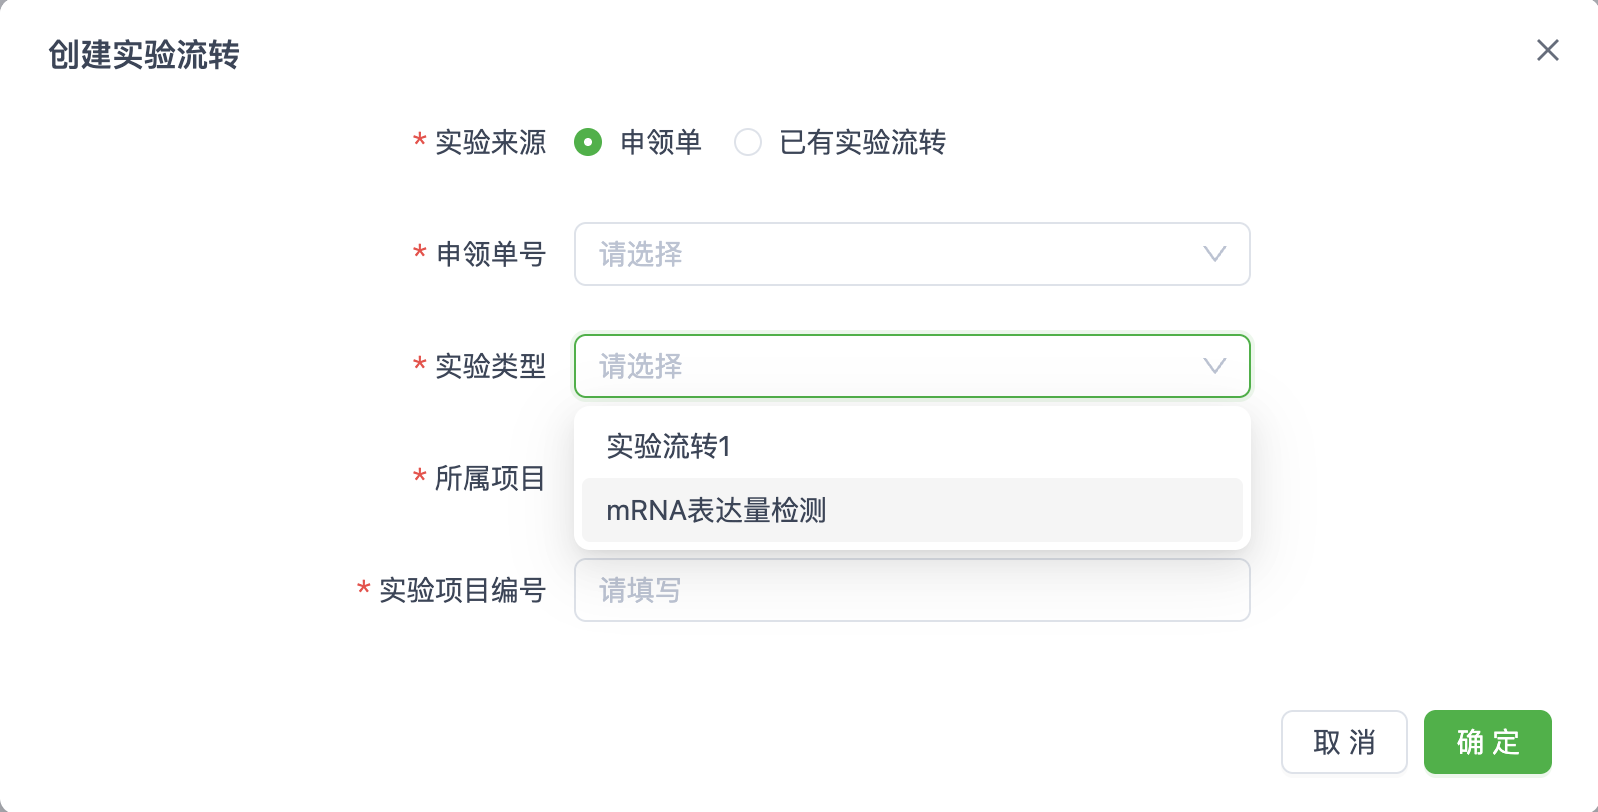Pick 实验流转1 from the dropdown list
Image resolution: width=1598 pixels, height=812 pixels.
(669, 446)
